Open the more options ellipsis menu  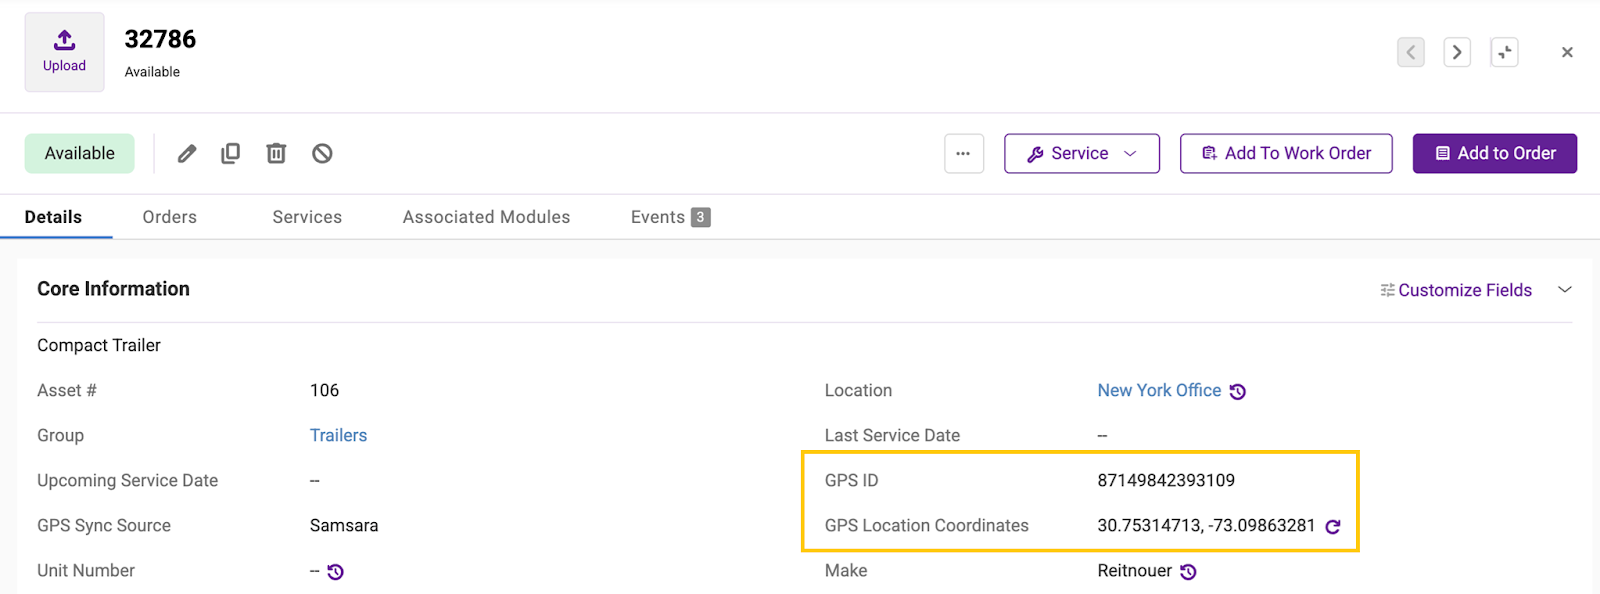pyautogui.click(x=964, y=154)
